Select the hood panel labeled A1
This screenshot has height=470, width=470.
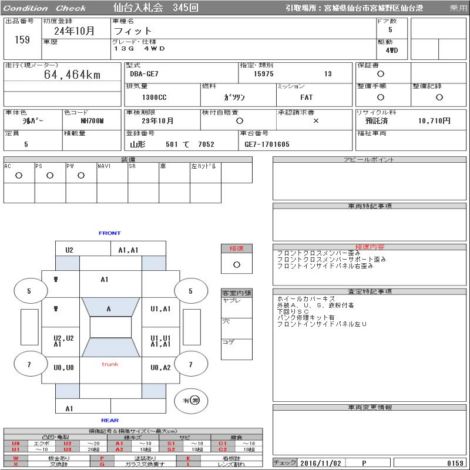click(x=111, y=279)
